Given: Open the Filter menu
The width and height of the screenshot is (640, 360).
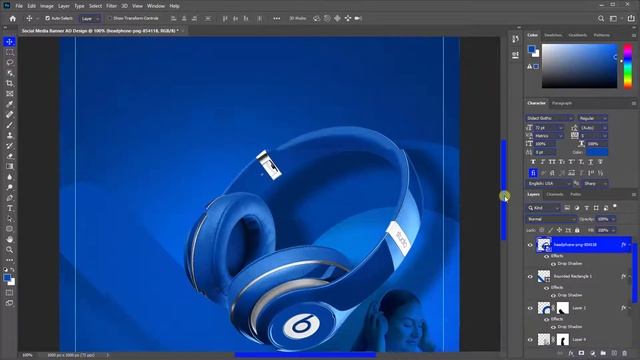Looking at the screenshot, I should pos(111,6).
